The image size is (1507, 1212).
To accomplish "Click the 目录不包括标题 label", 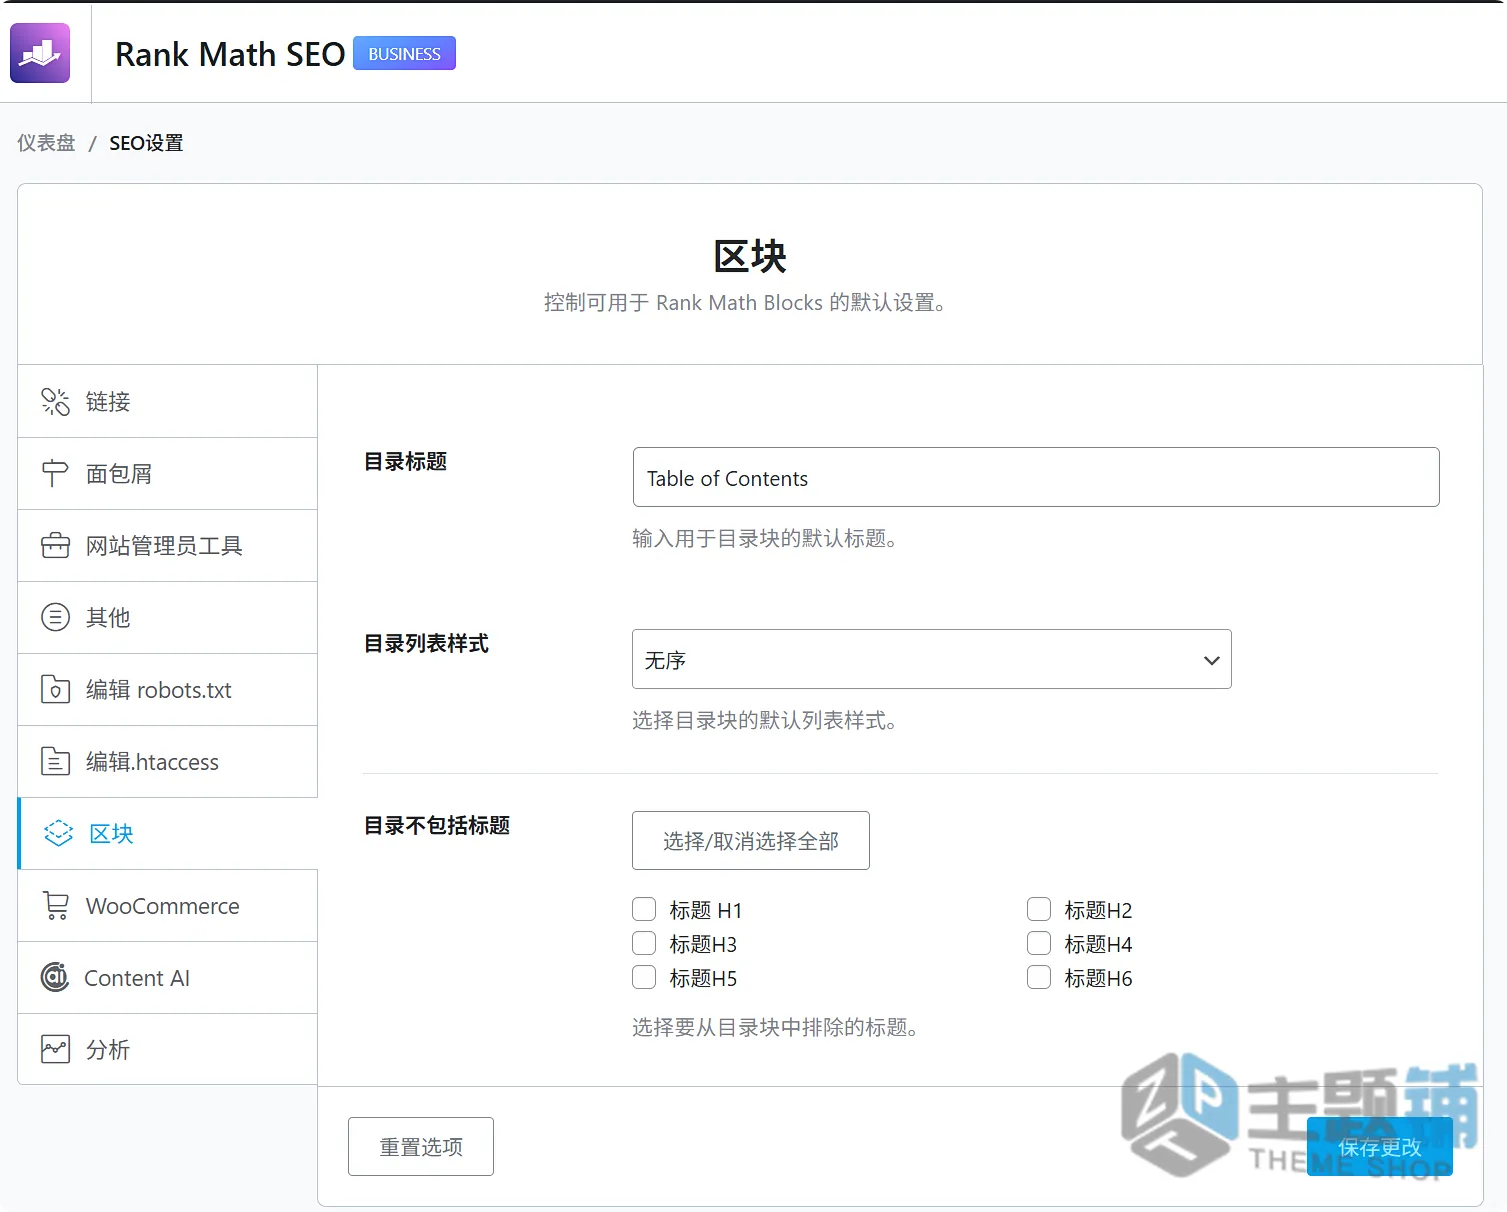I will [x=437, y=826].
